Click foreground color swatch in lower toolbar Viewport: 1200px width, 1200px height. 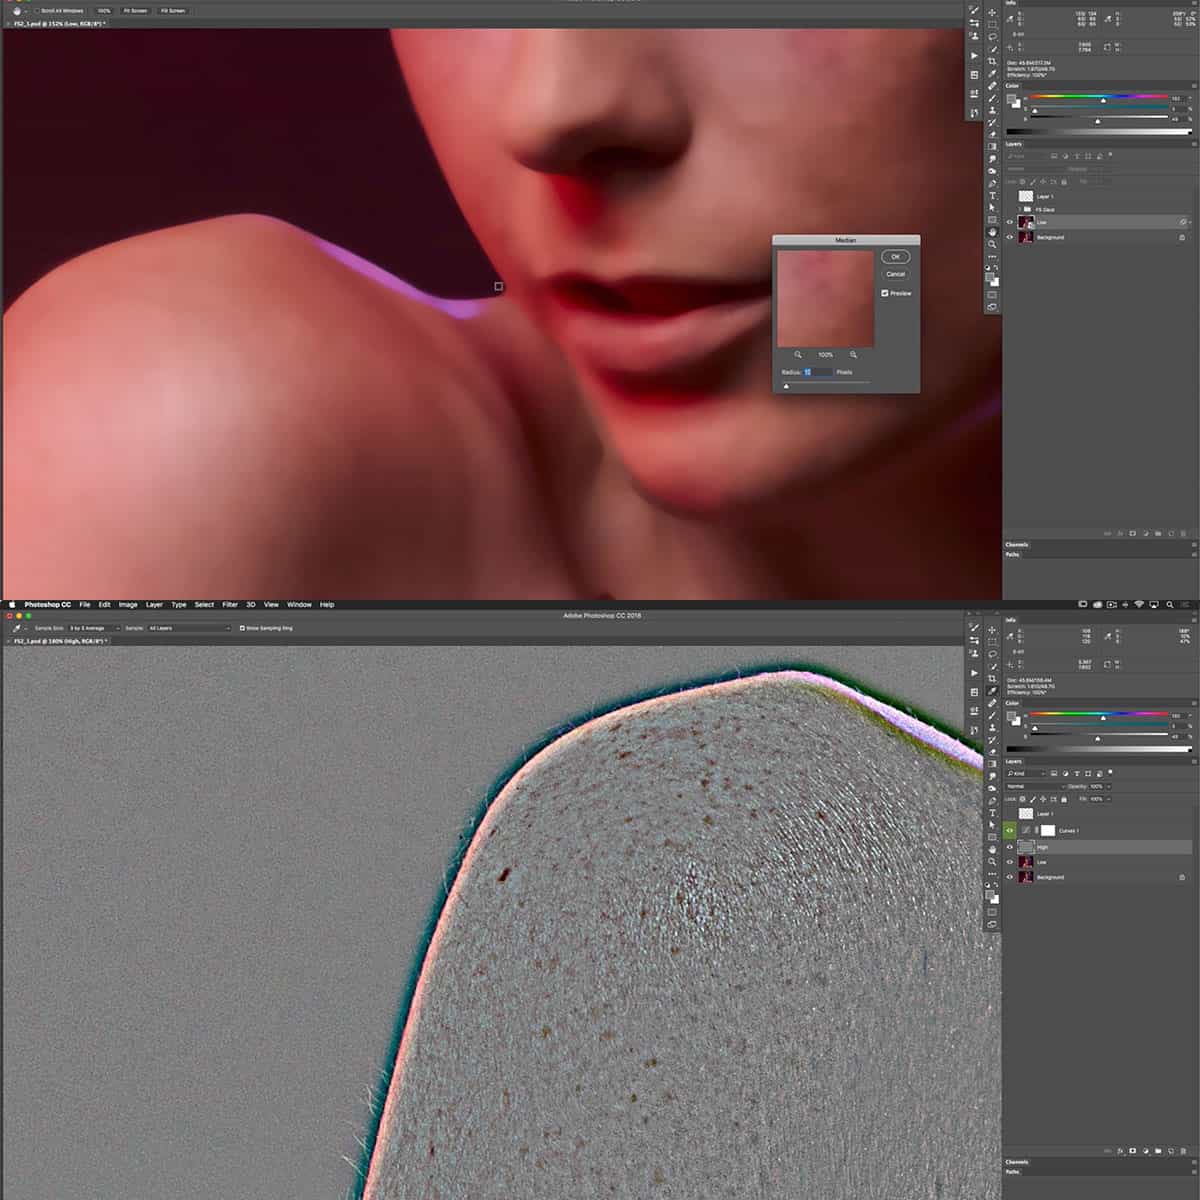coord(989,894)
